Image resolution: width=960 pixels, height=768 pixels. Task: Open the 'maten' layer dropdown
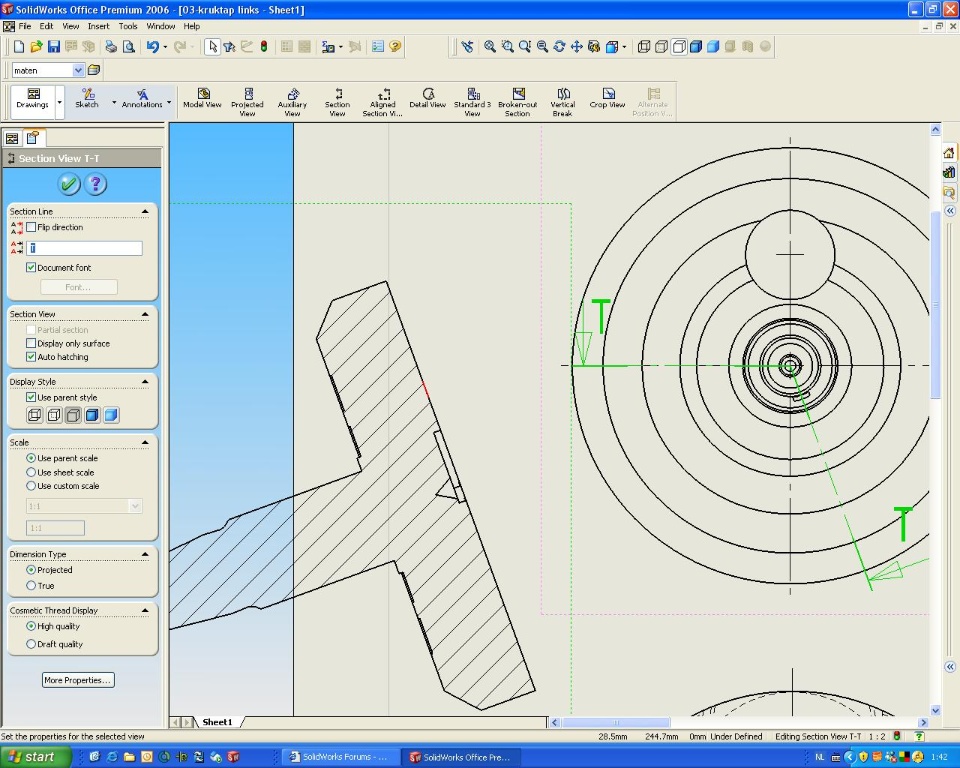tap(78, 70)
